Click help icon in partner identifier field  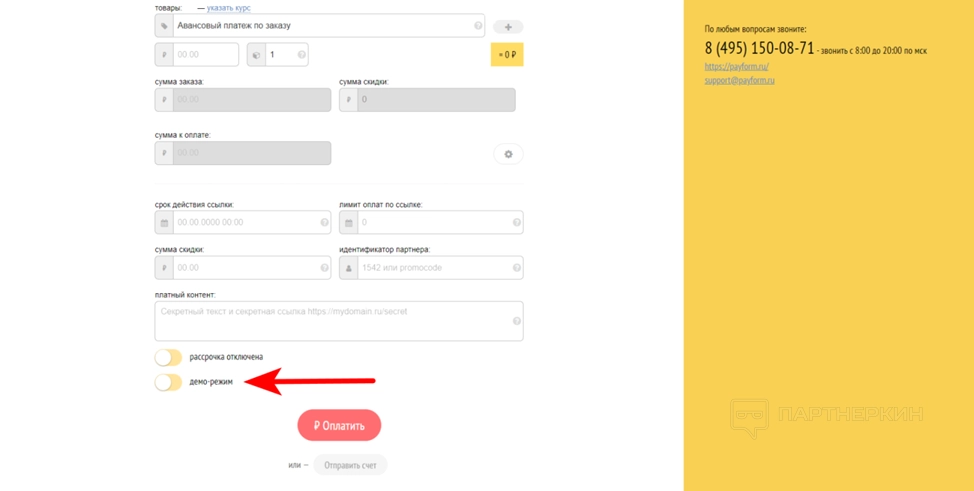(517, 268)
